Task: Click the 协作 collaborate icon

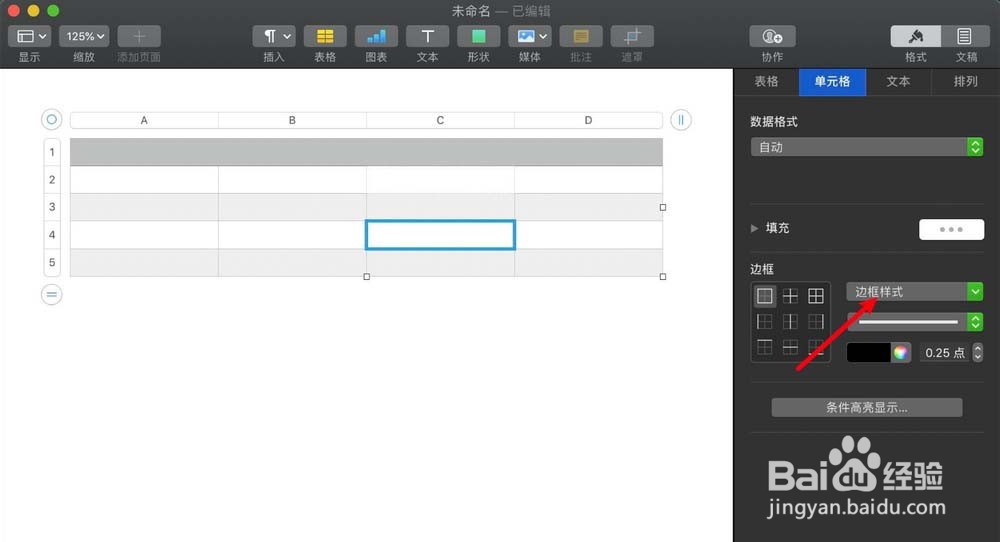Action: pos(772,36)
